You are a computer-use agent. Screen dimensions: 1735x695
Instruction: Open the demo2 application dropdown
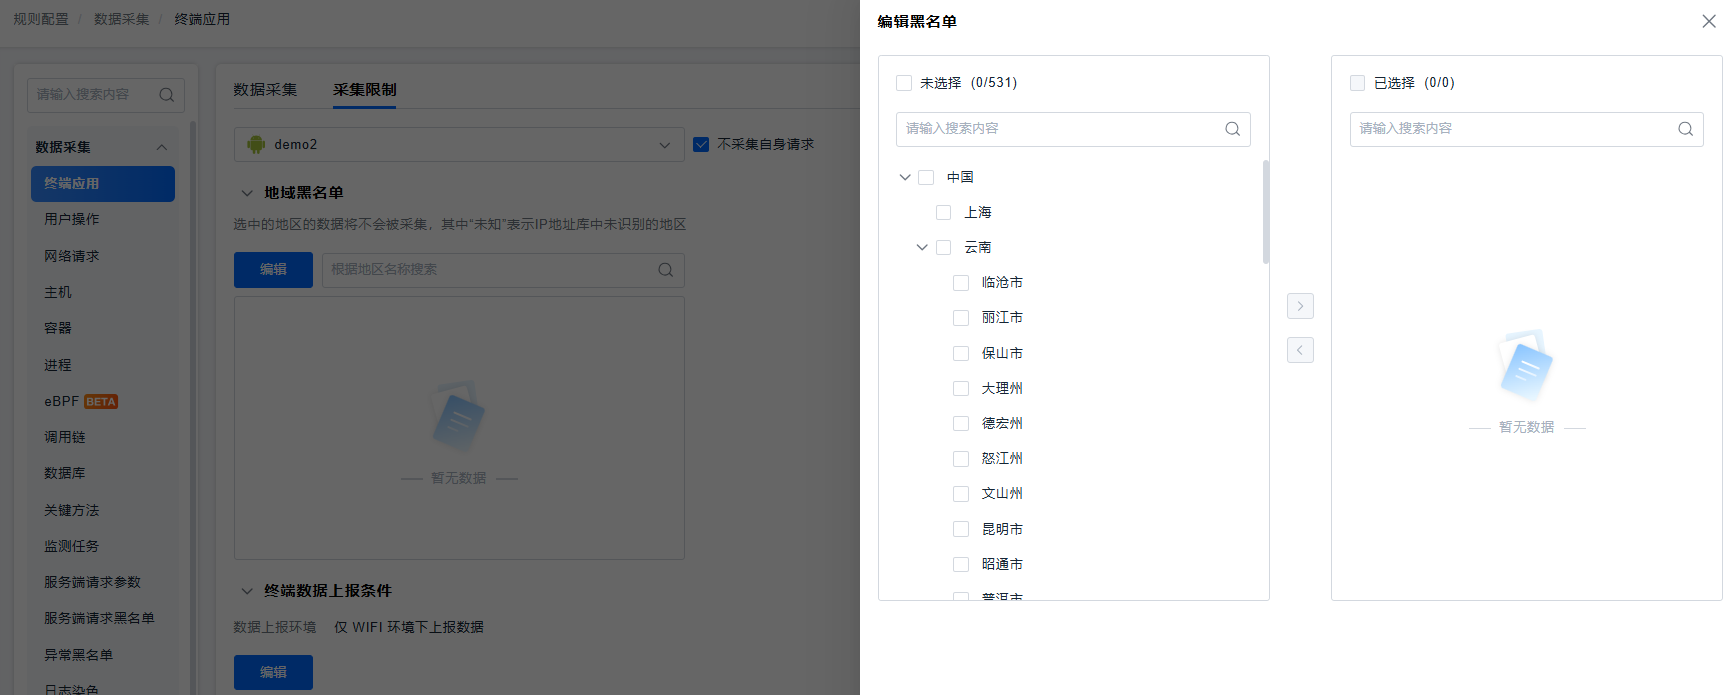click(x=459, y=145)
